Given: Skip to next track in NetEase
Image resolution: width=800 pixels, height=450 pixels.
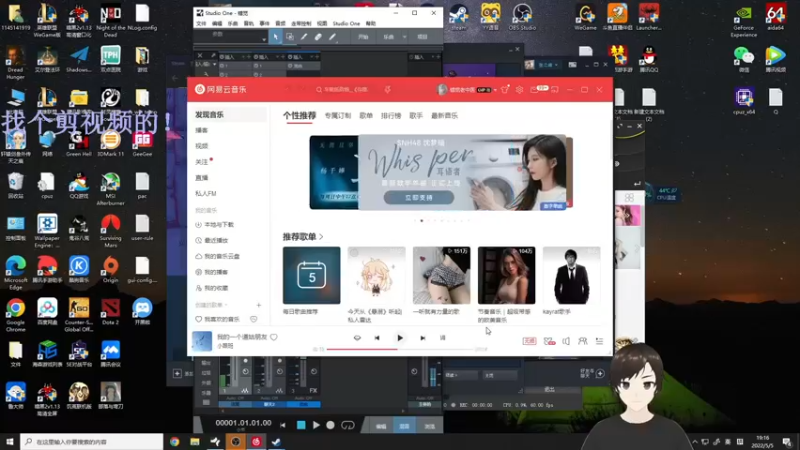Looking at the screenshot, I should tap(422, 338).
